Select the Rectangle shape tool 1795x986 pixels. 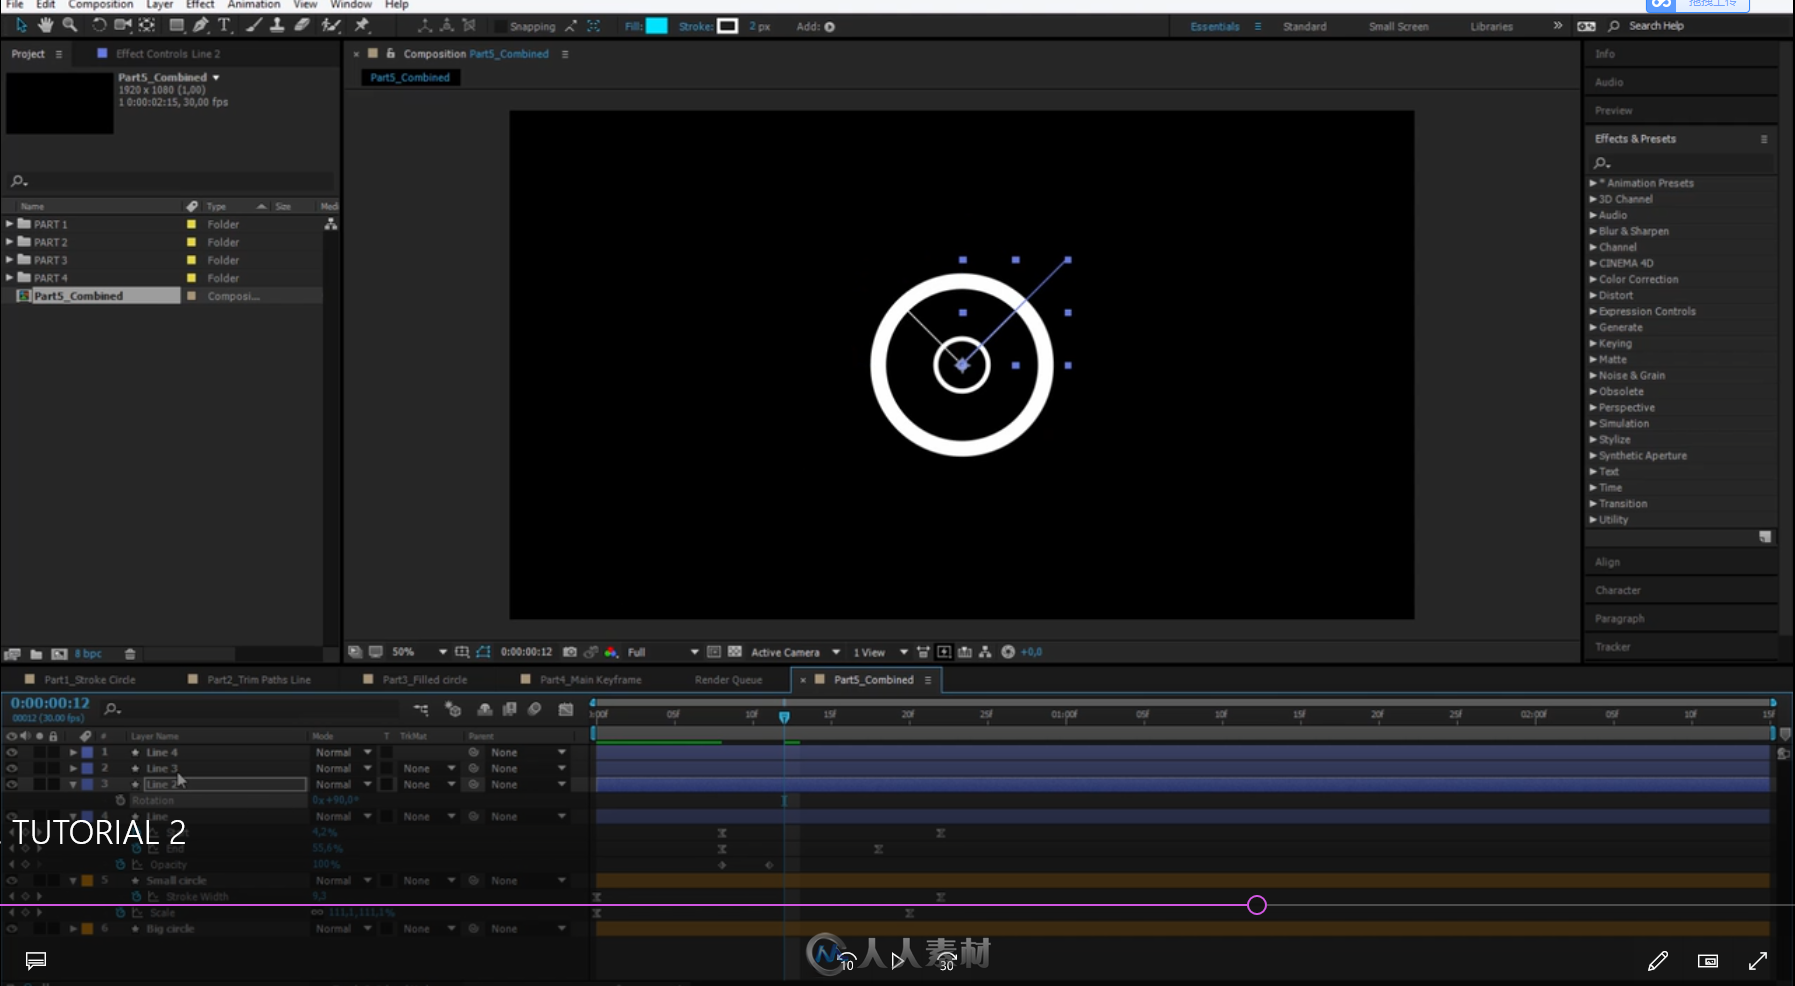point(176,25)
